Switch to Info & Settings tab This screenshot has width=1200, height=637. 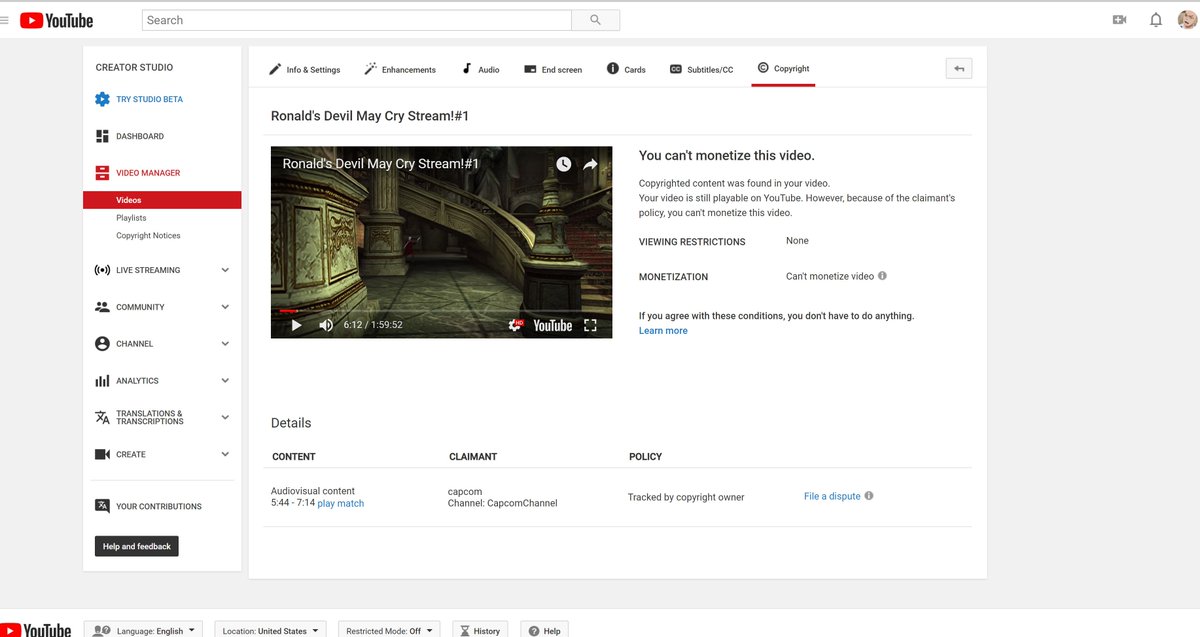[305, 69]
